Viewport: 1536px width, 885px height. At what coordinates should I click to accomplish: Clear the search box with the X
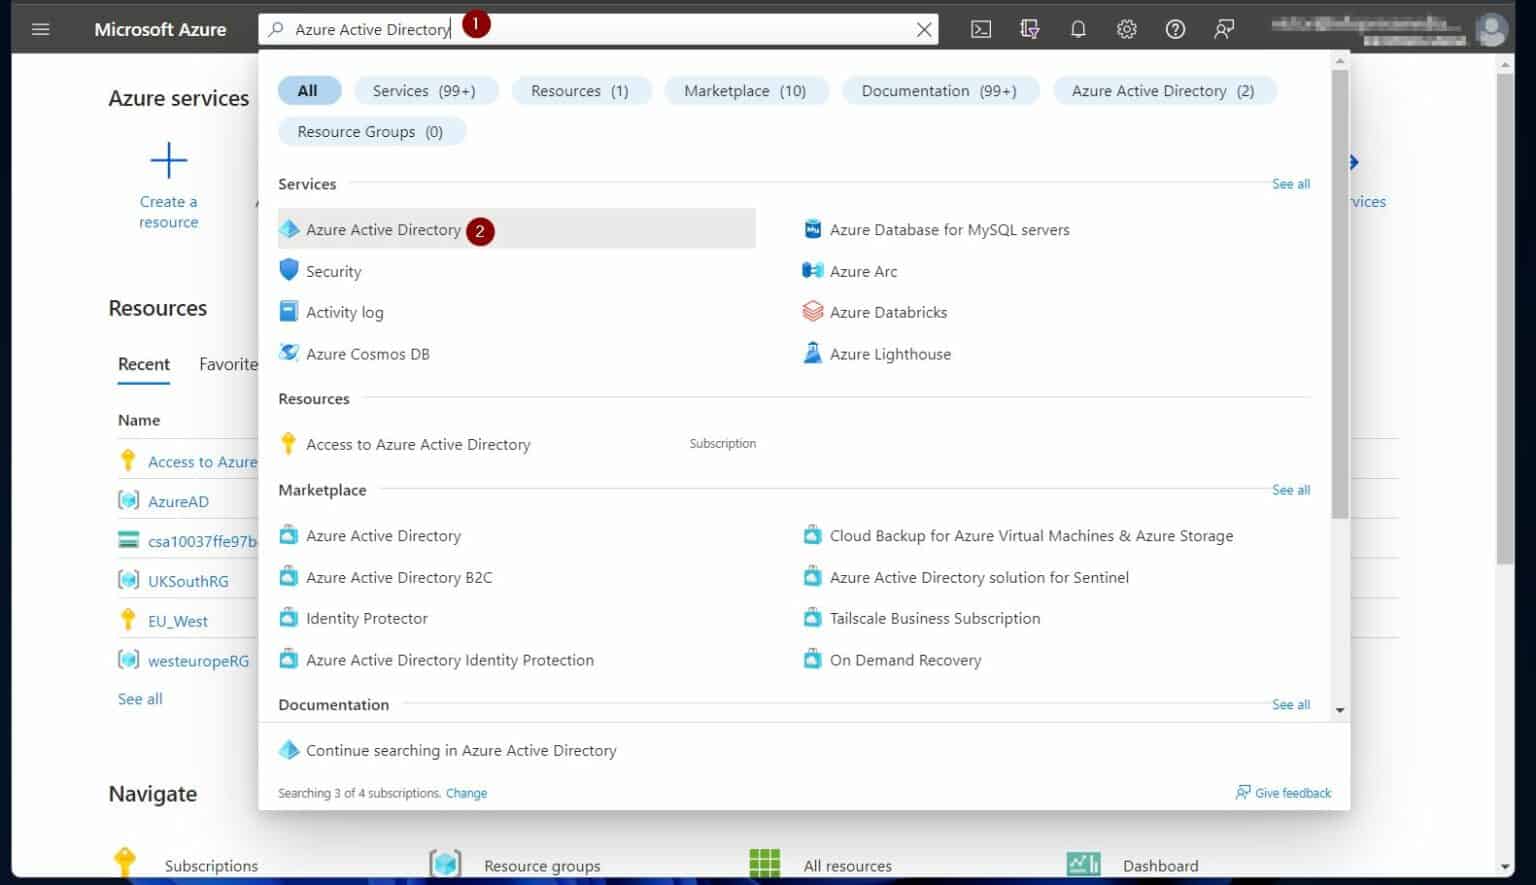coord(923,29)
